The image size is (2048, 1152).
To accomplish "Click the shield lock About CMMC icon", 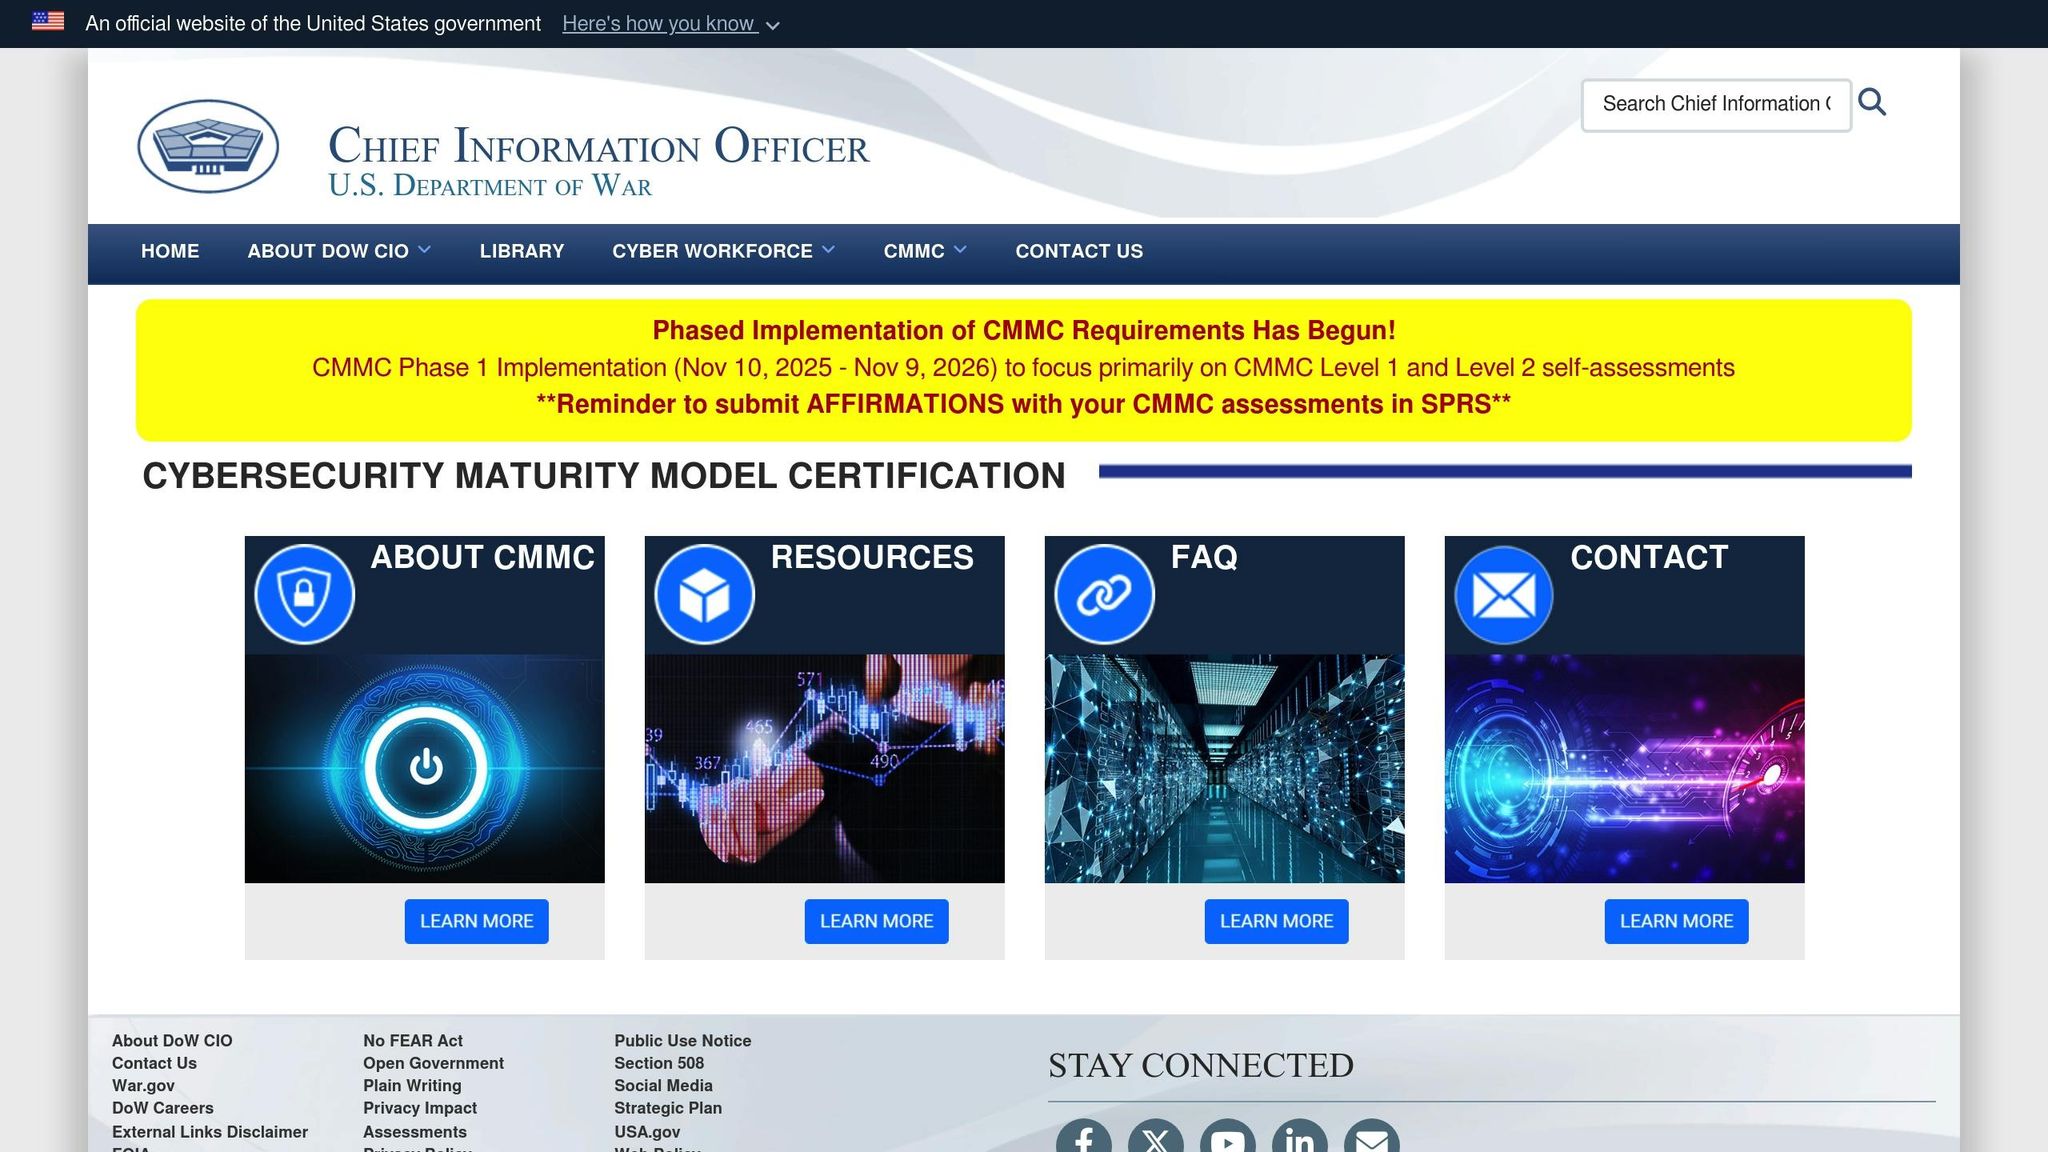I will 304,594.
